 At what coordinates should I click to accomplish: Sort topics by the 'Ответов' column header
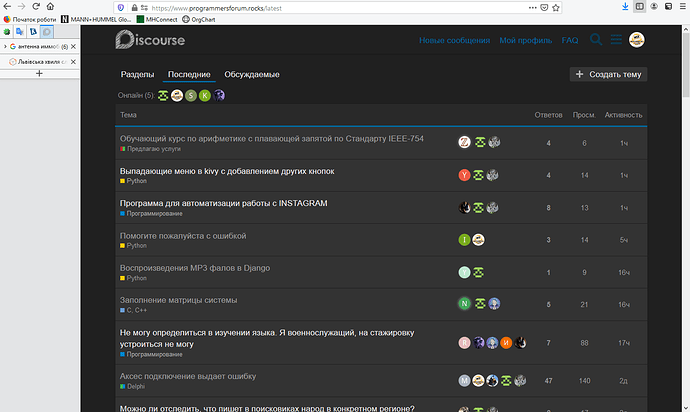[548, 115]
